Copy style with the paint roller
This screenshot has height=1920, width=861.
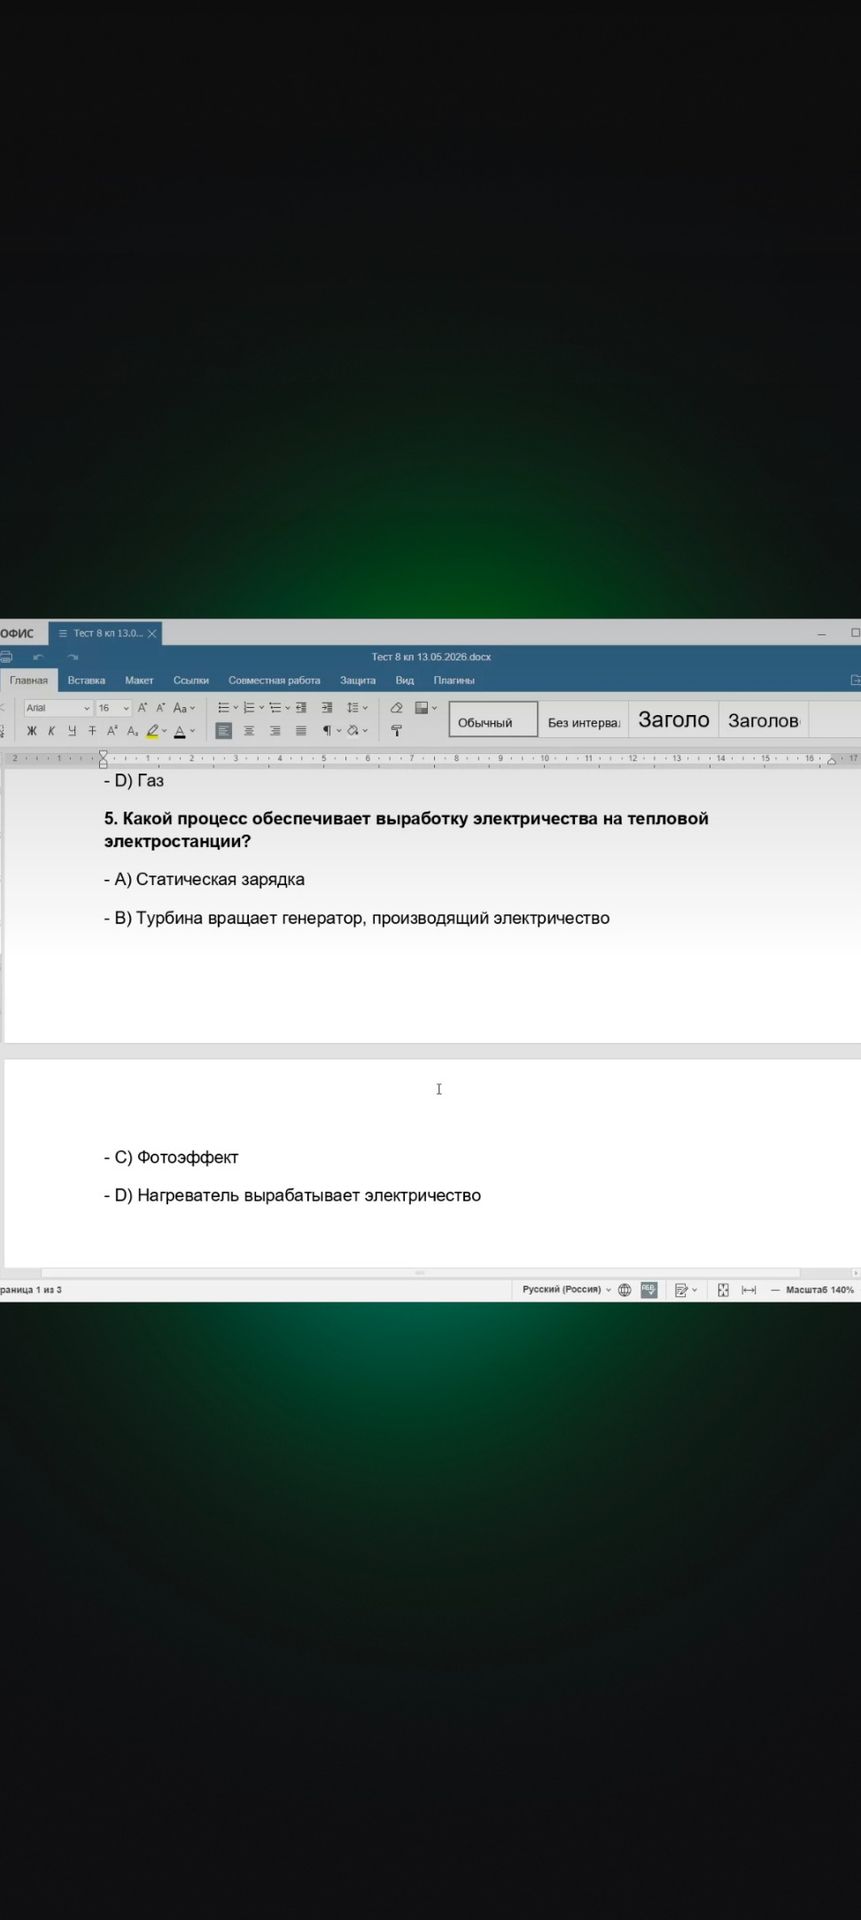(x=396, y=731)
